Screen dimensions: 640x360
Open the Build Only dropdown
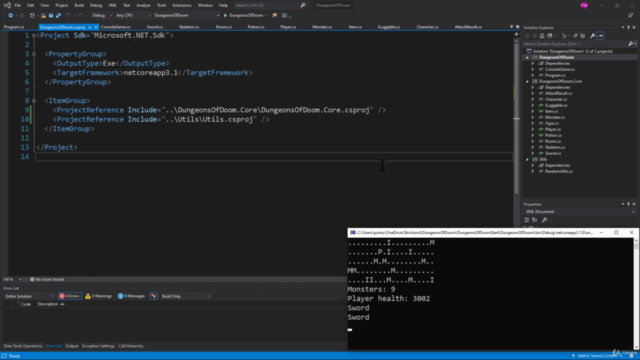[186, 296]
